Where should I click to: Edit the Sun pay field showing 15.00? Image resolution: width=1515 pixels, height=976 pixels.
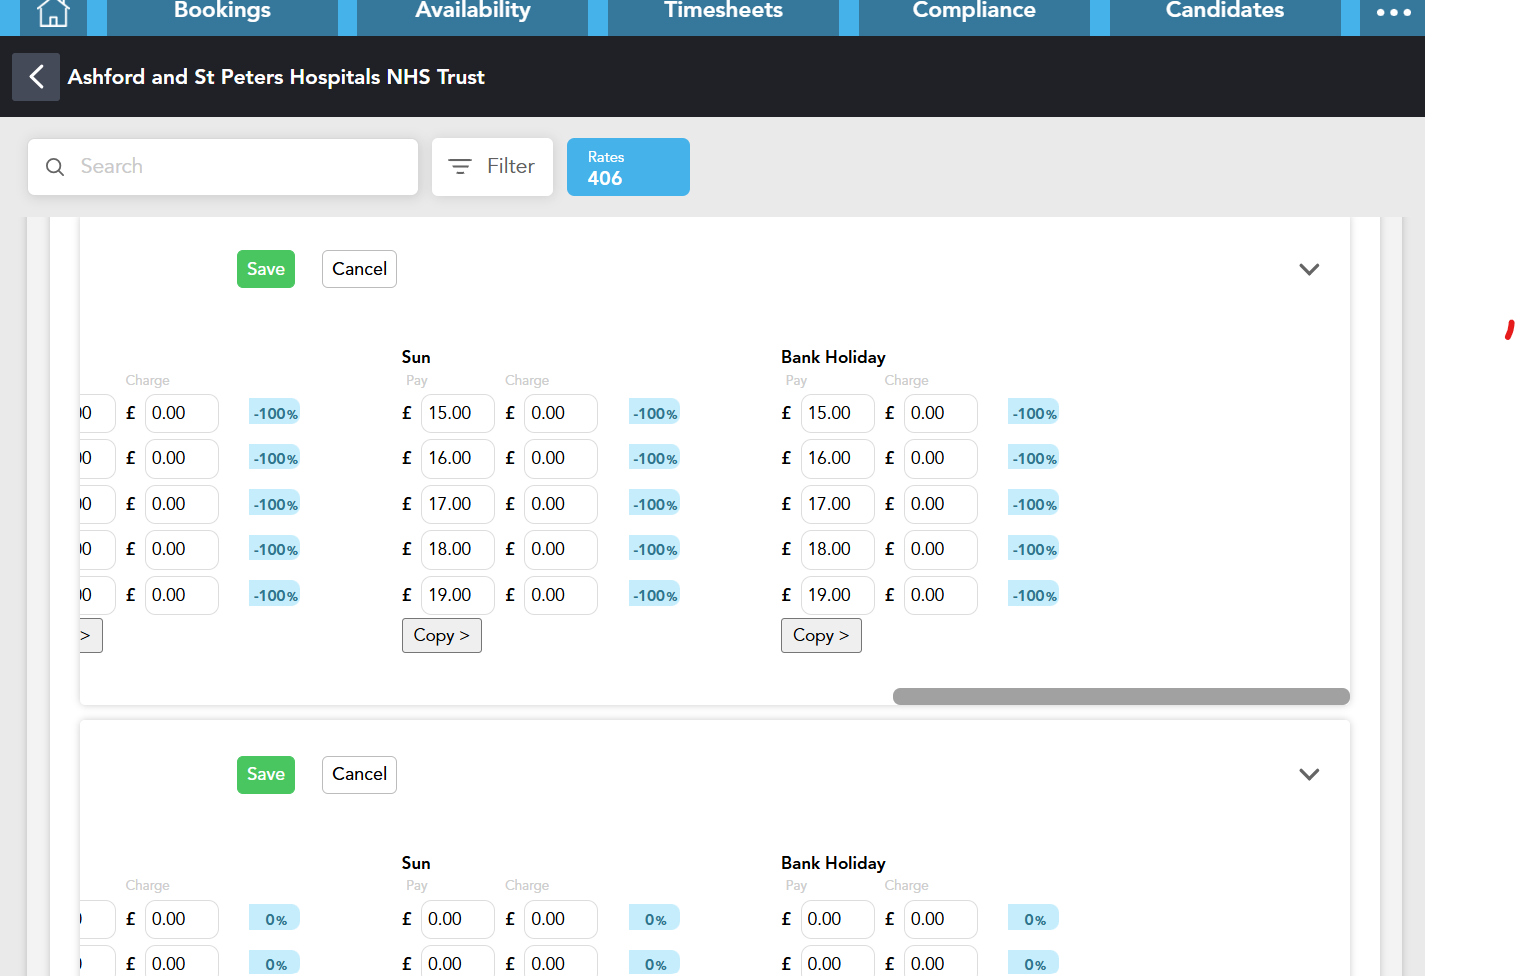click(x=456, y=413)
